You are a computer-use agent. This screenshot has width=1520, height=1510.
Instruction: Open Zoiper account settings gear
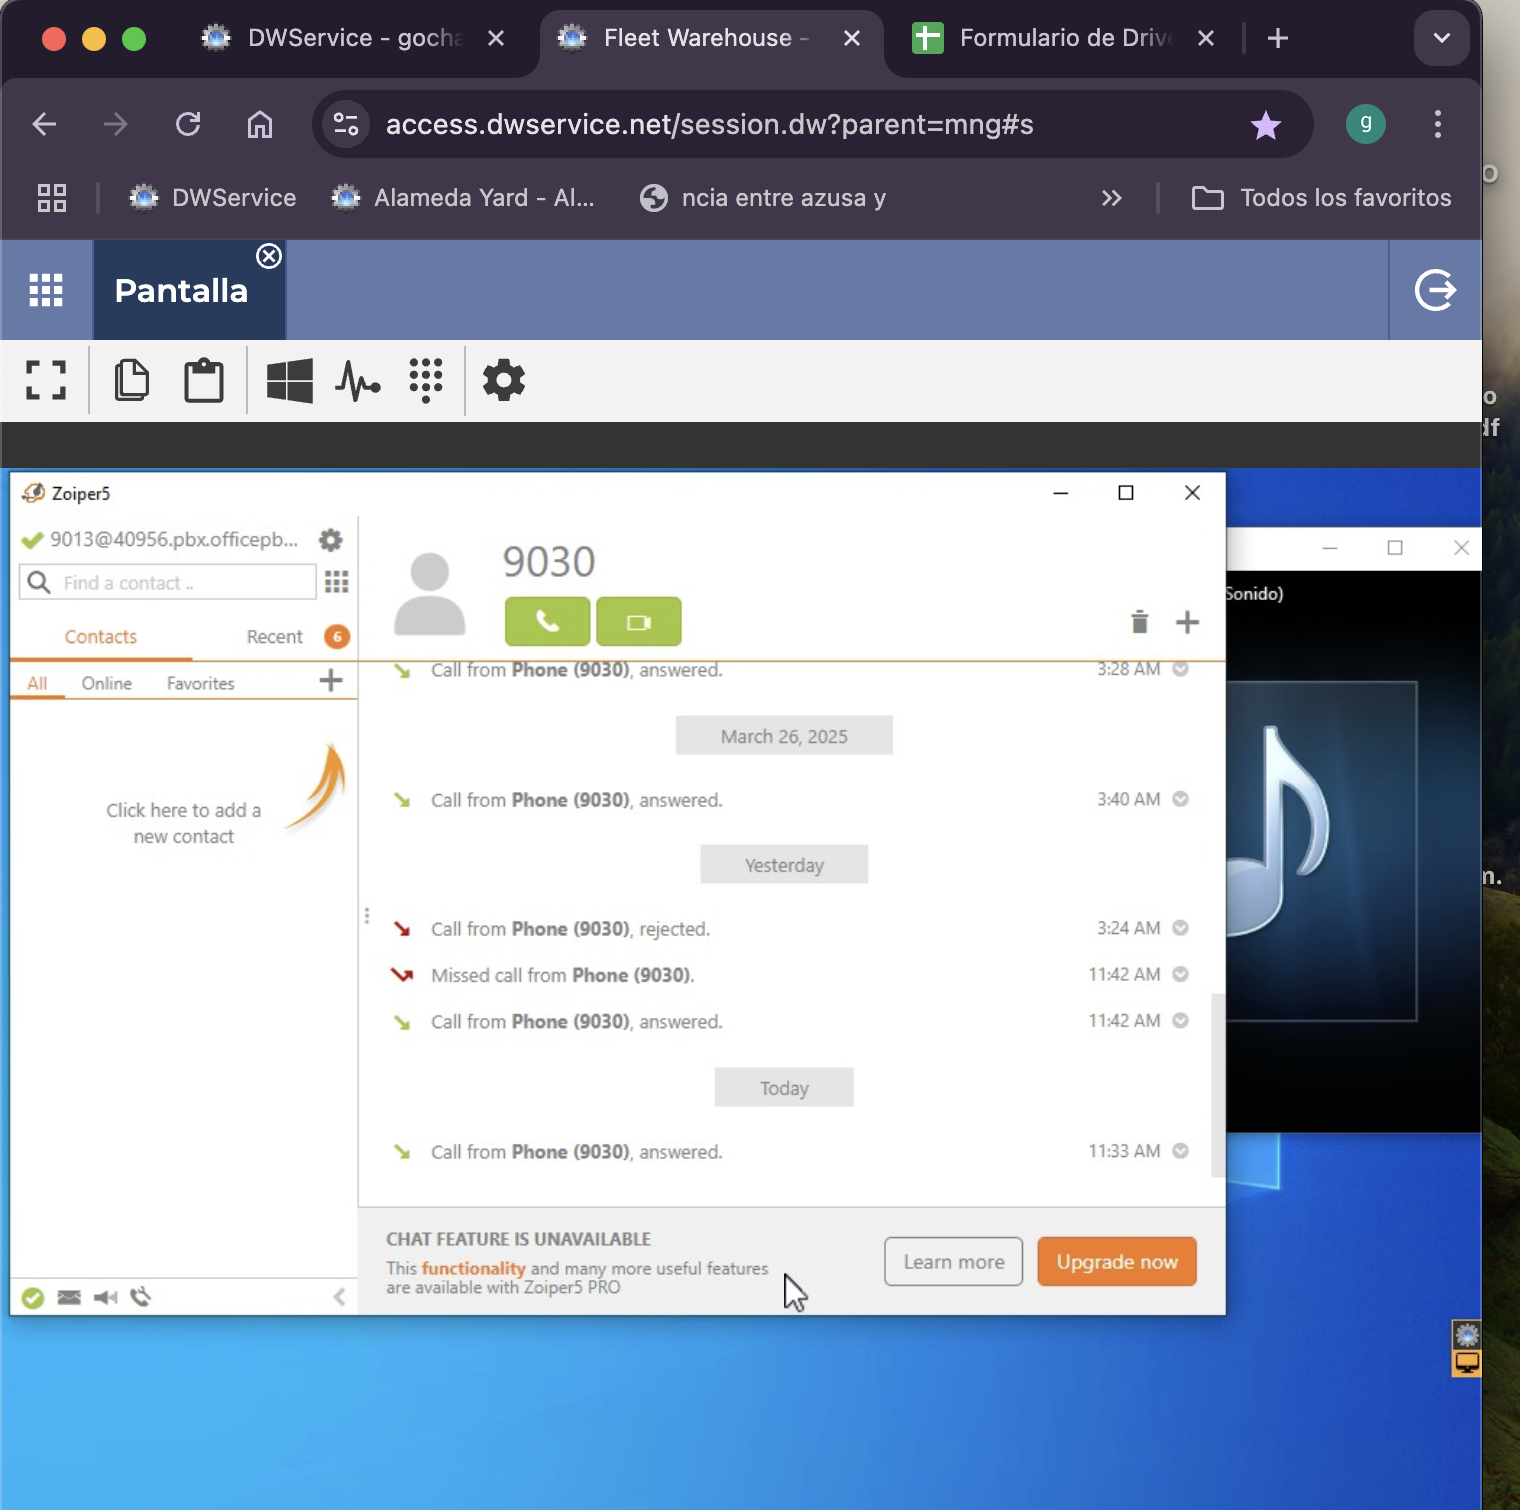tap(330, 540)
